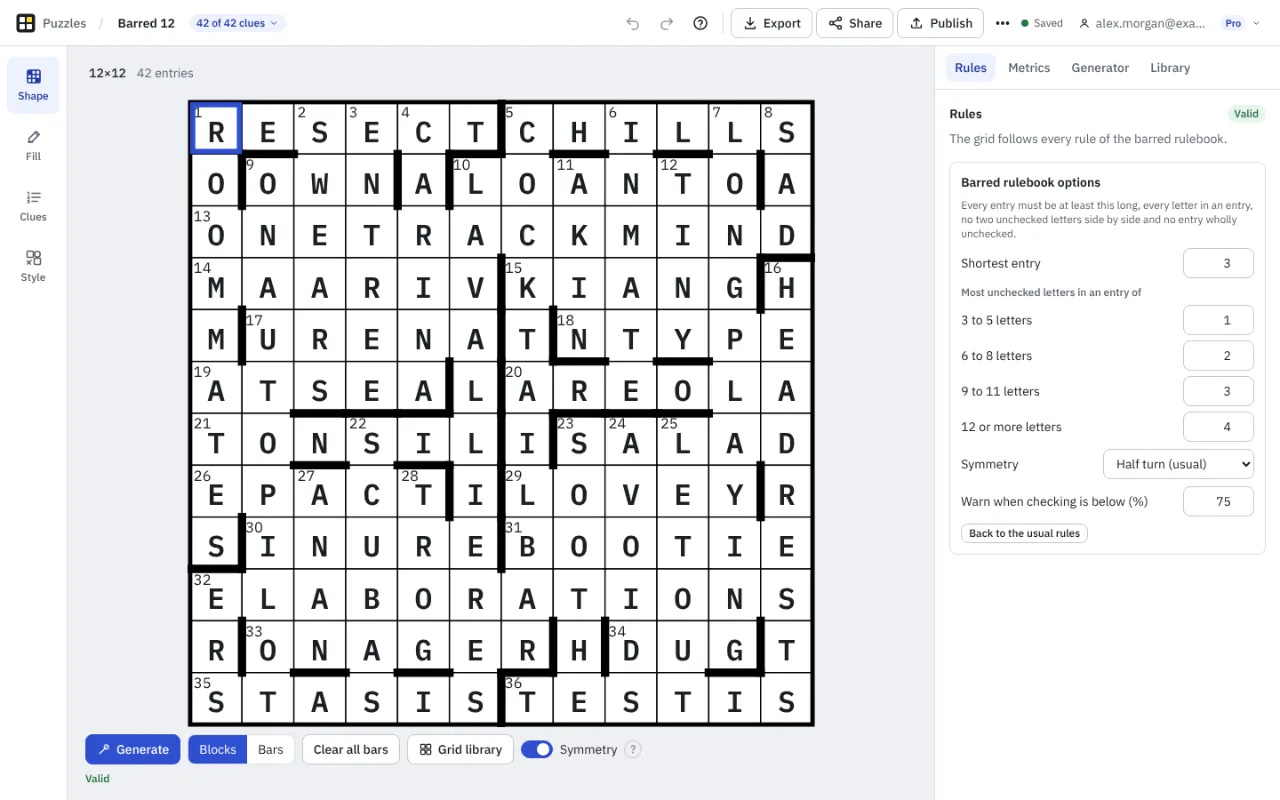
Task: Switch to the Generator tab
Action: click(x=1100, y=68)
